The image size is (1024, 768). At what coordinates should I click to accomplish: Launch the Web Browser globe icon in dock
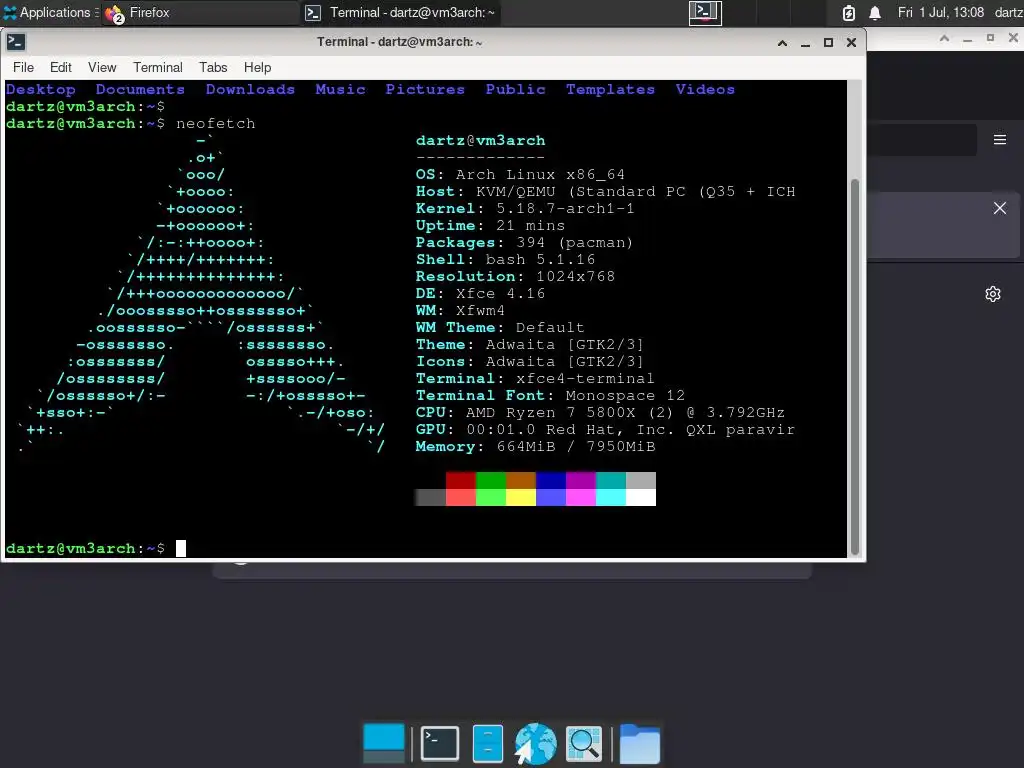[536, 743]
